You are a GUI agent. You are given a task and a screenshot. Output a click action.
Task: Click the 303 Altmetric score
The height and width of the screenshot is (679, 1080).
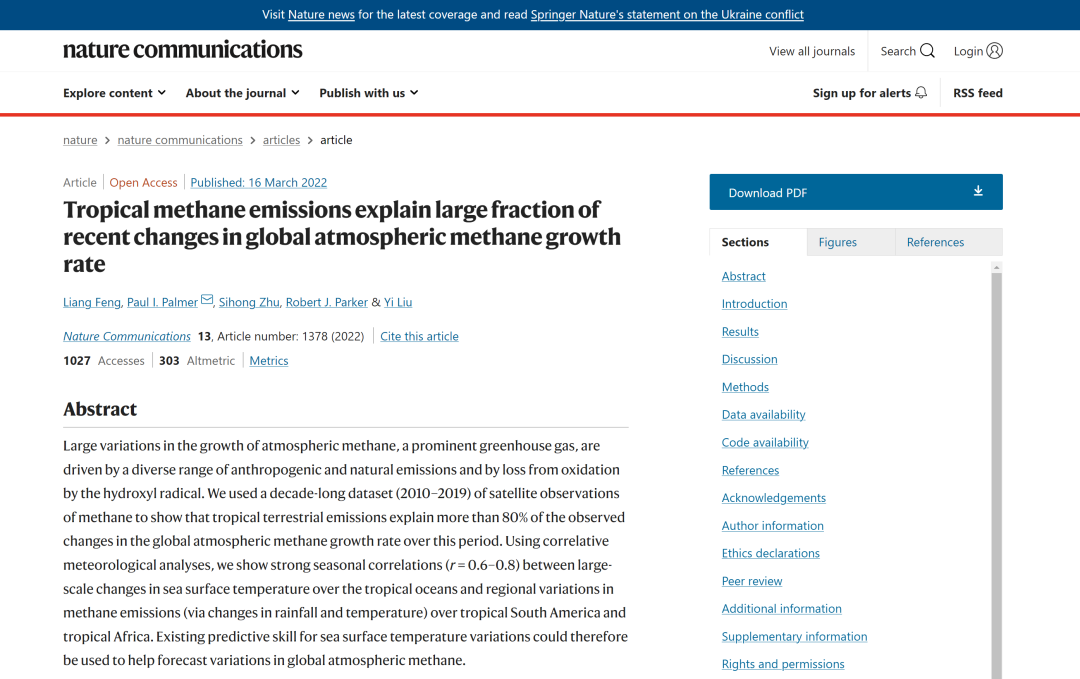click(x=197, y=361)
